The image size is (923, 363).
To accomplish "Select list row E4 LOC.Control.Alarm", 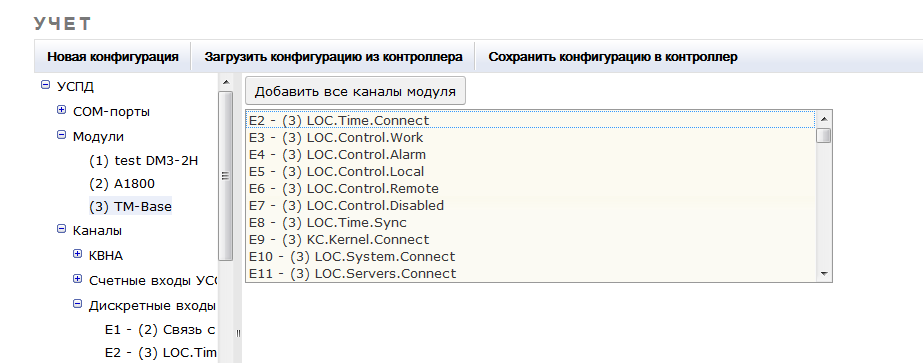I will (530, 155).
